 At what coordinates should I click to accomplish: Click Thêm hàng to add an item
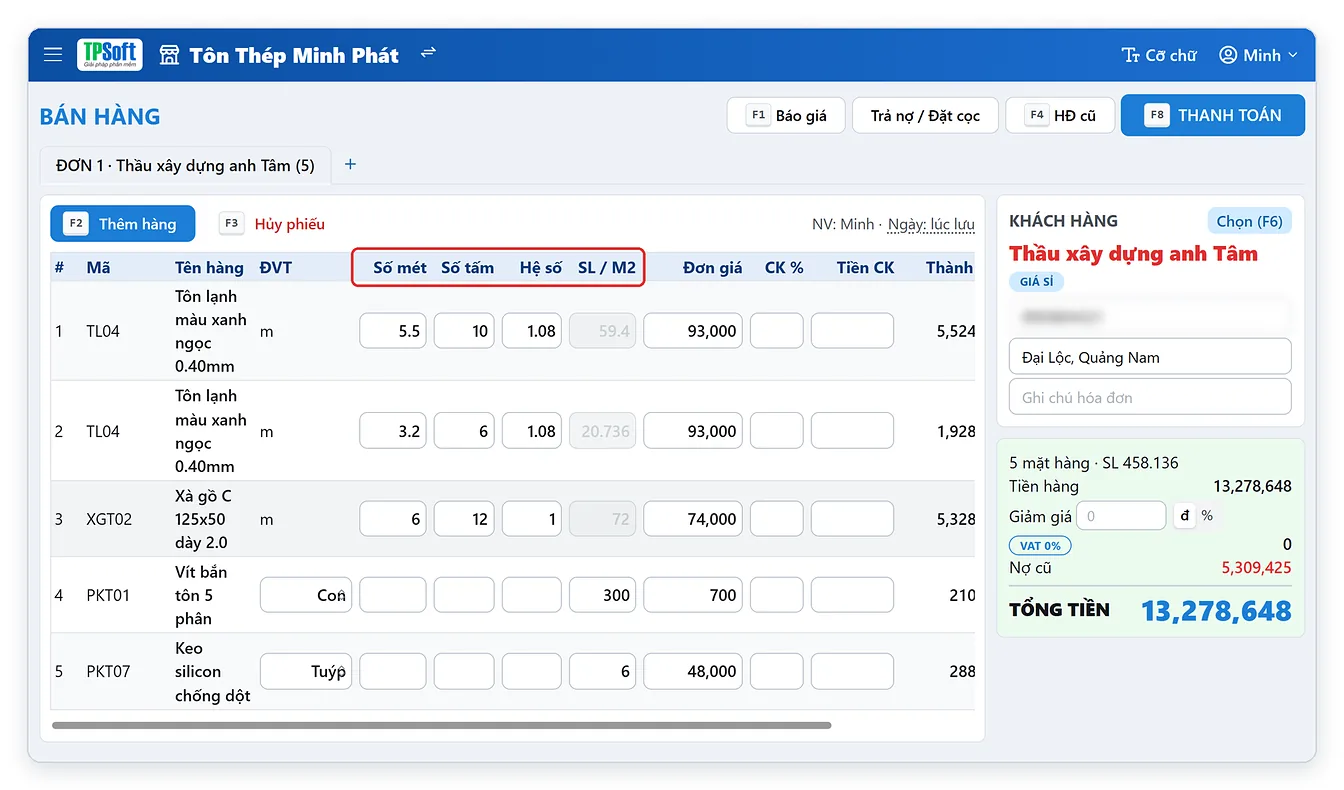(123, 224)
